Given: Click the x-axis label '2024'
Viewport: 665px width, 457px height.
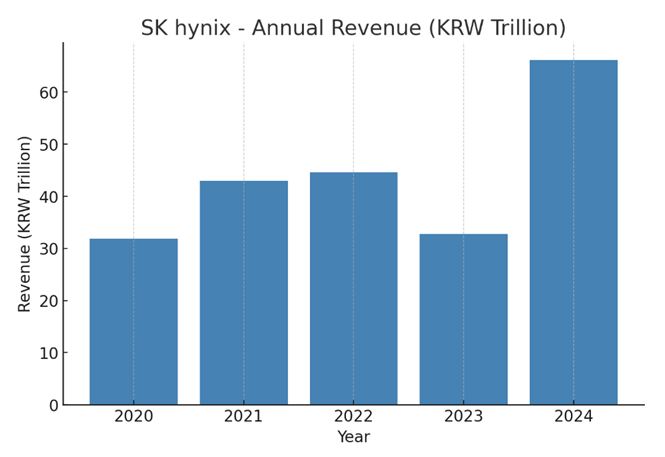Looking at the screenshot, I should (574, 416).
